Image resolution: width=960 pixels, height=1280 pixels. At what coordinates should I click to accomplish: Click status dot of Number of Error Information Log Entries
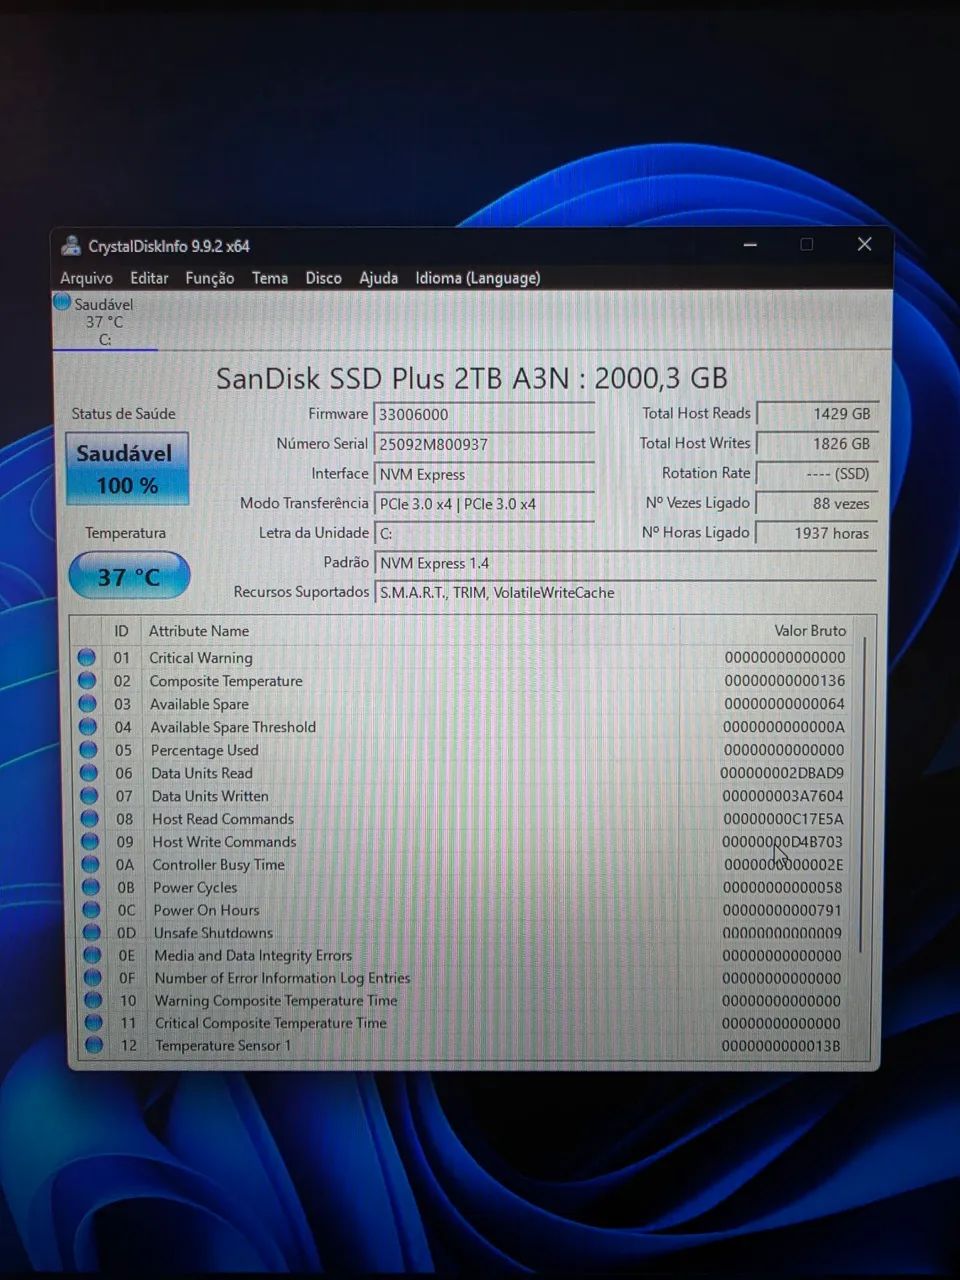tap(93, 978)
